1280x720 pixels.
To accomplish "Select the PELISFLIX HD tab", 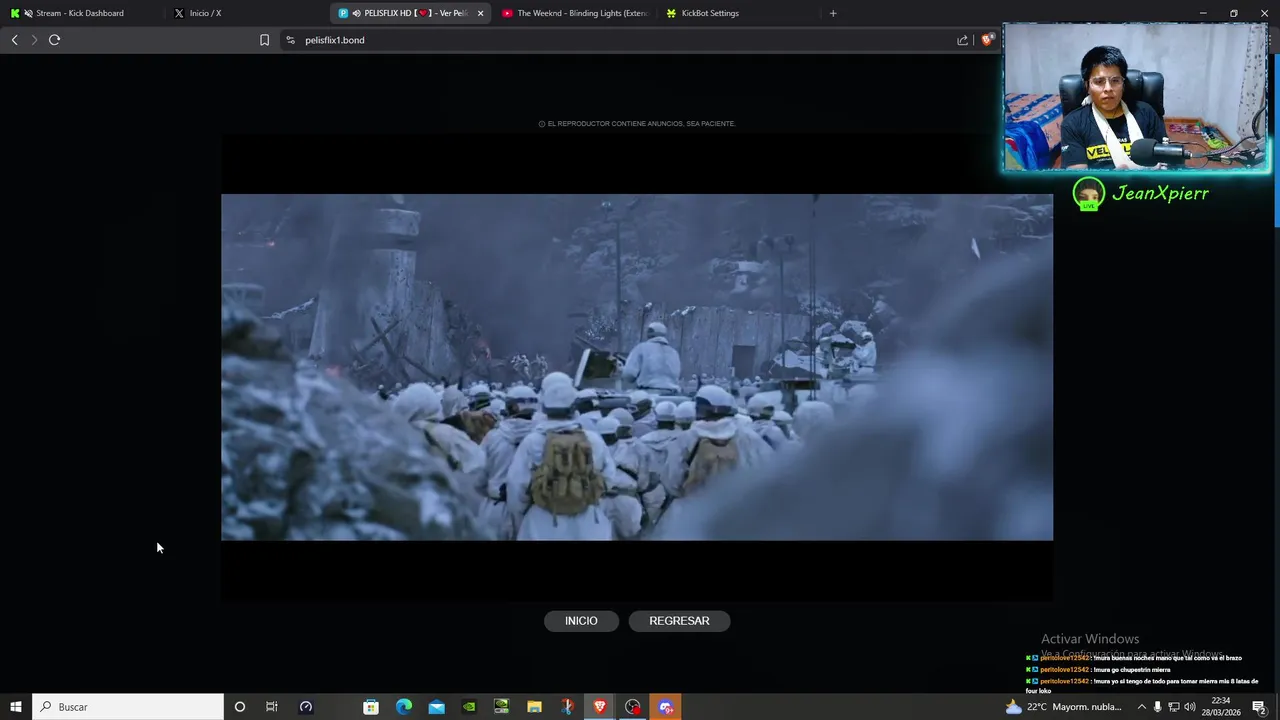I will (410, 13).
